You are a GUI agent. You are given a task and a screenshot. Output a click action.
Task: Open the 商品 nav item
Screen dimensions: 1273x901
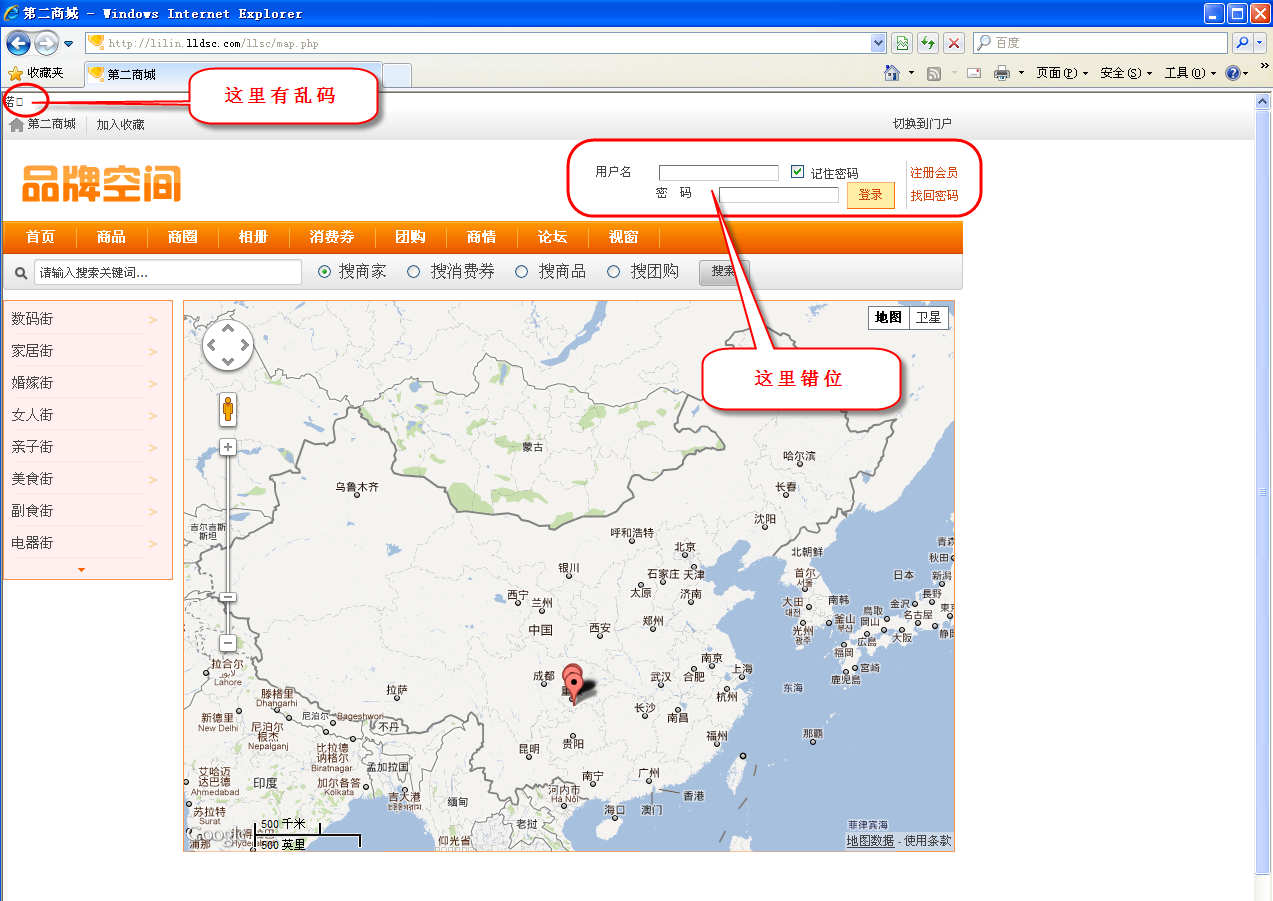tap(111, 237)
